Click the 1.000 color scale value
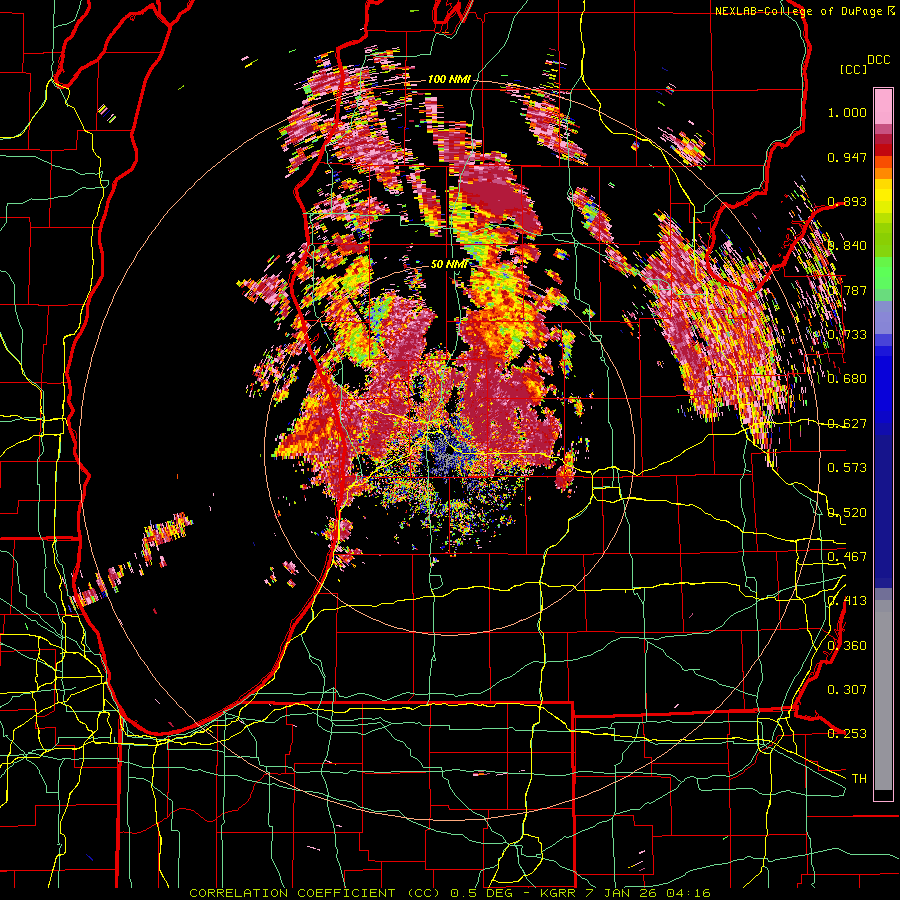 point(847,112)
